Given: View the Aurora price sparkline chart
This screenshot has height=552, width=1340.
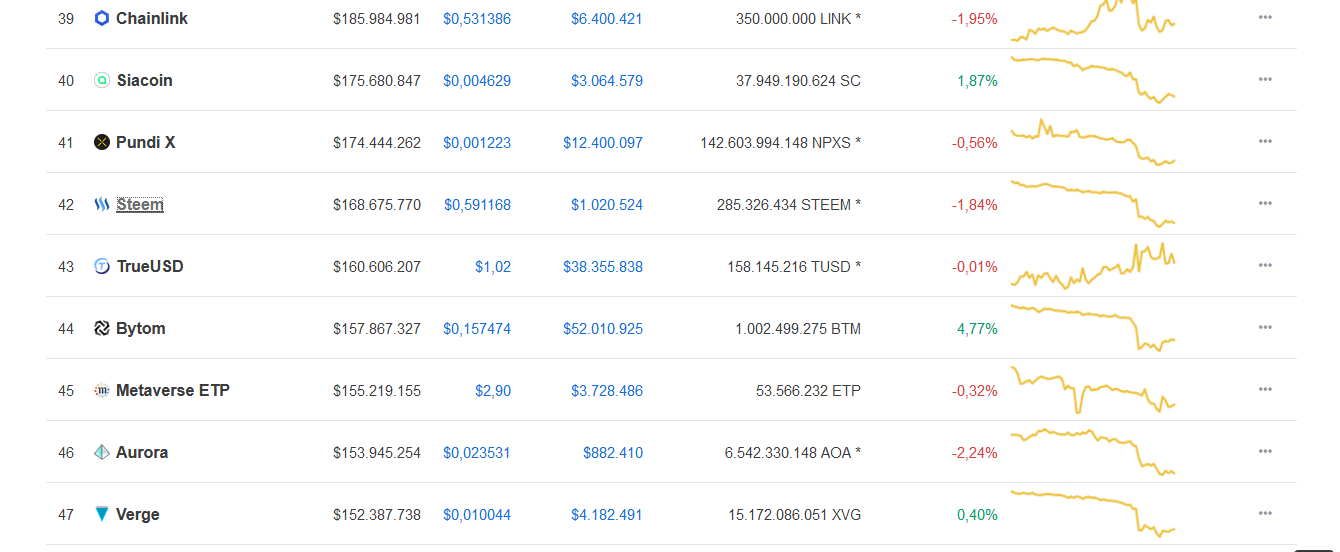Looking at the screenshot, I should click(x=1093, y=452).
